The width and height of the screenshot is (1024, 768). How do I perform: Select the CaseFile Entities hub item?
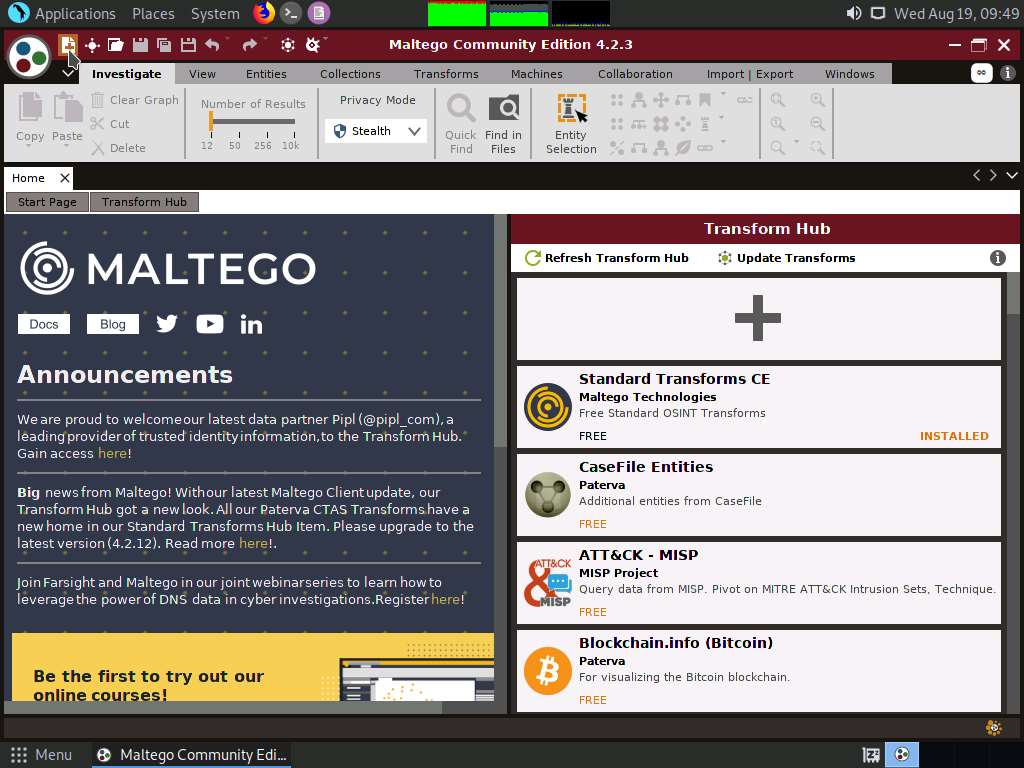pyautogui.click(x=758, y=495)
